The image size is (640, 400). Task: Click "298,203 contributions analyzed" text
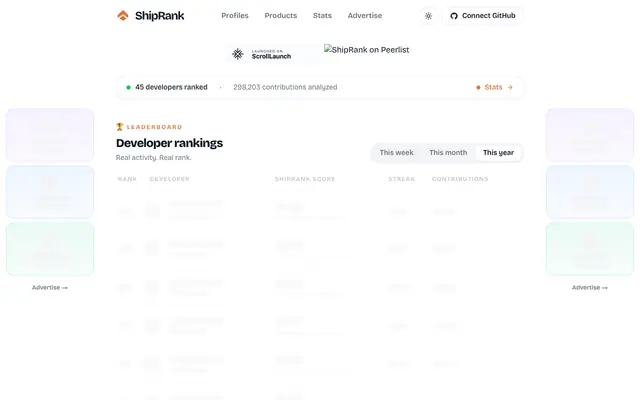(285, 87)
